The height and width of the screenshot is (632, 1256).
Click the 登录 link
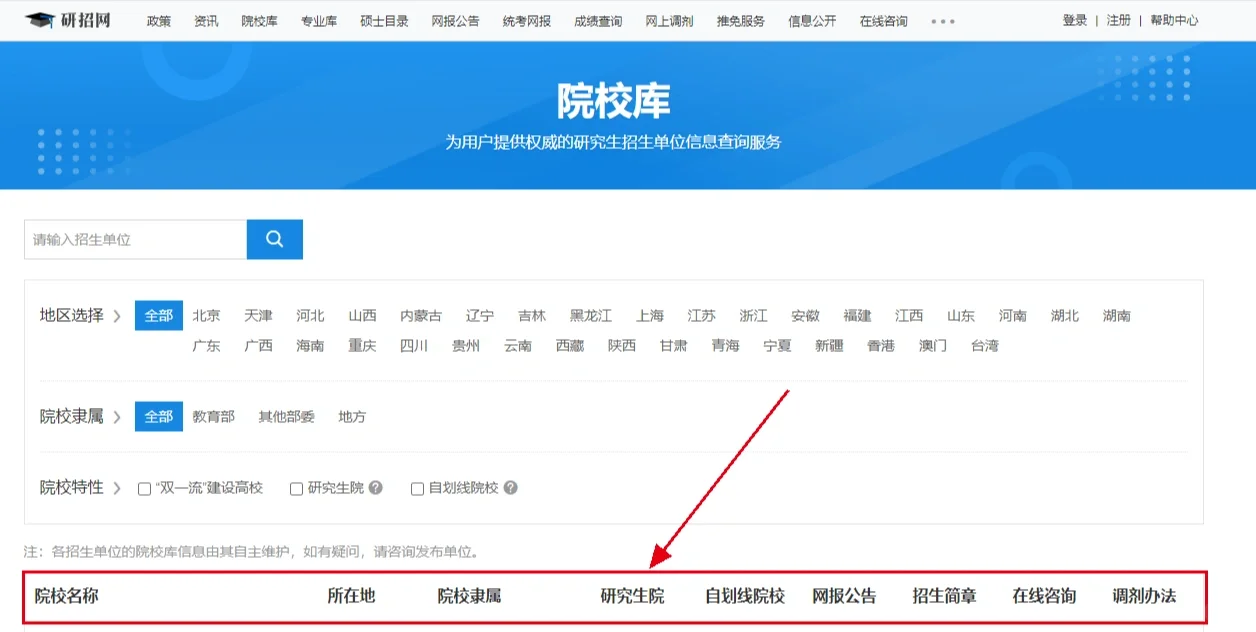tap(1074, 20)
